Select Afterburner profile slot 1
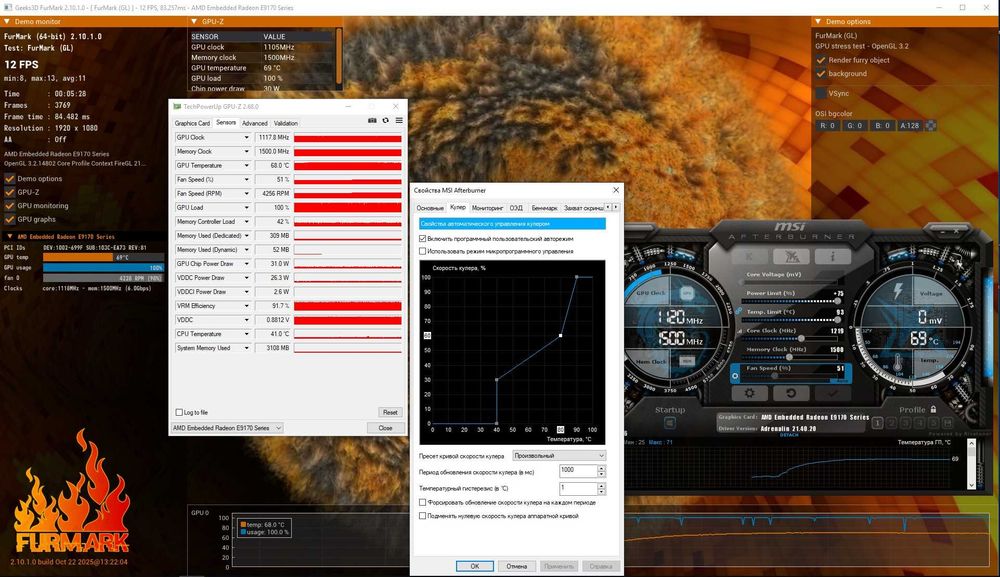The width and height of the screenshot is (1000, 577). (878, 423)
